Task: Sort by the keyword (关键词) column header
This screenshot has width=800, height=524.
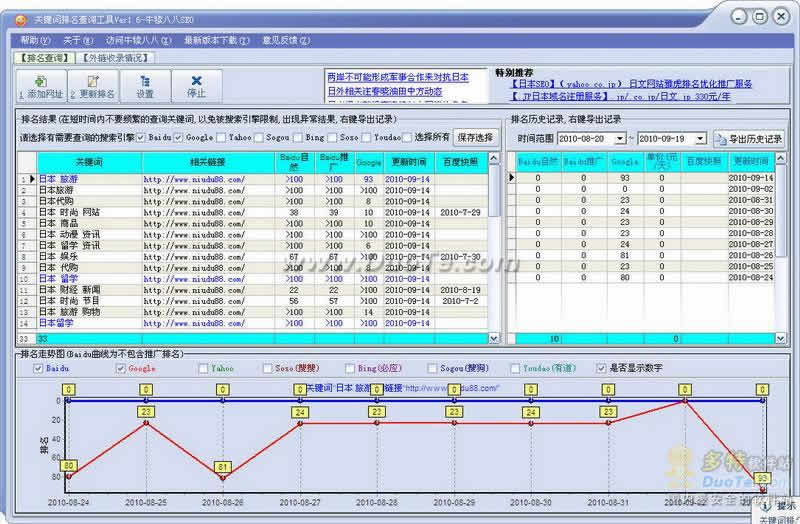Action: (x=89, y=162)
